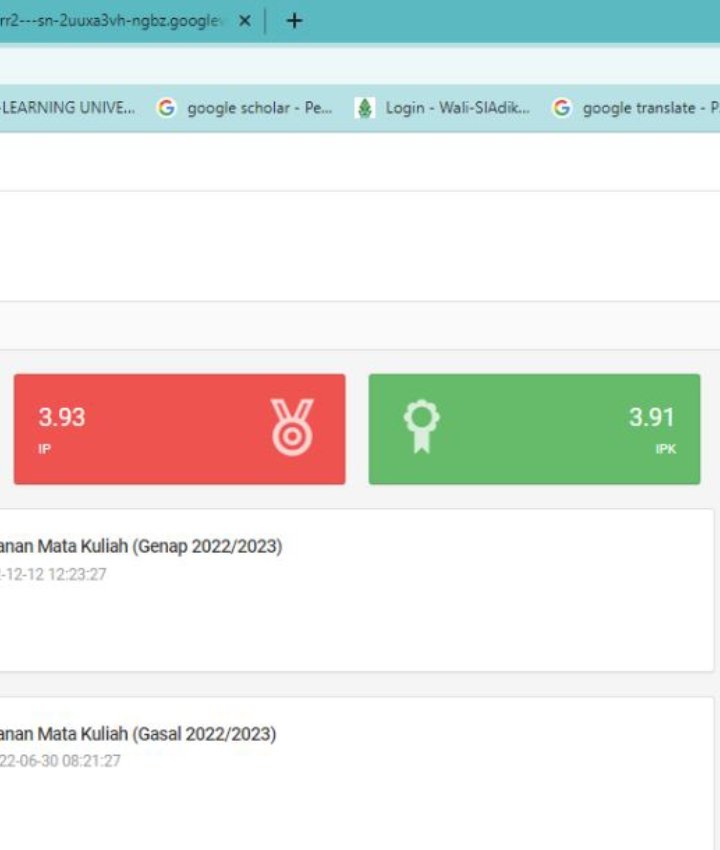Click the Google icon beside google scholar
720x850 pixels.
click(166, 107)
